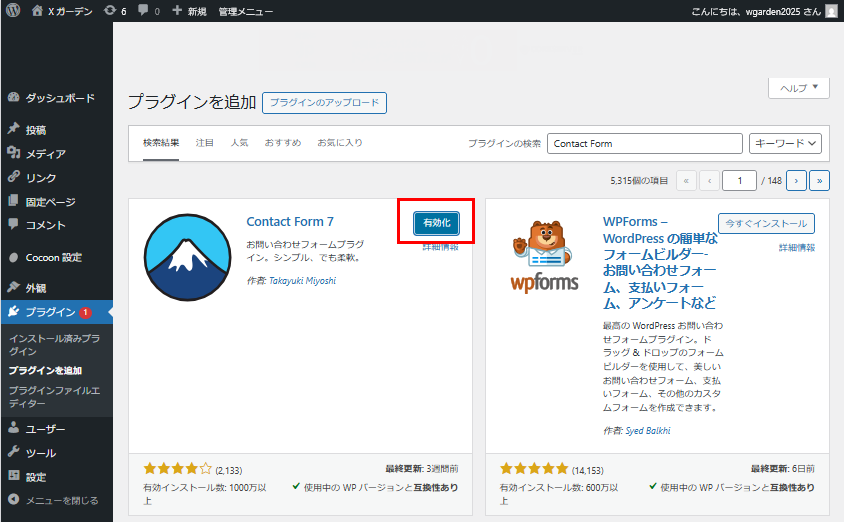Click the コメント bubble icon in sidebar
This screenshot has height=522, width=844.
tap(13, 224)
